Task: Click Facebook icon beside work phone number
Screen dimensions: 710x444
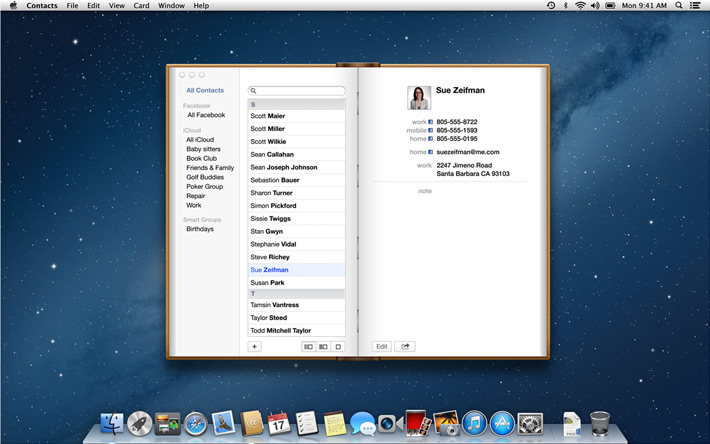Action: coord(431,122)
